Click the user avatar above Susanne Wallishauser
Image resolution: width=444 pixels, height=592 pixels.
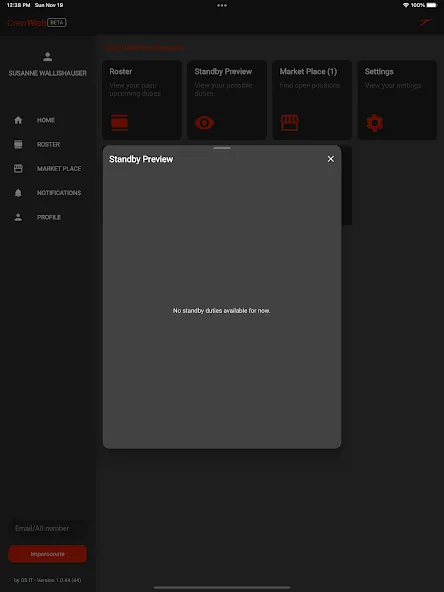click(48, 57)
